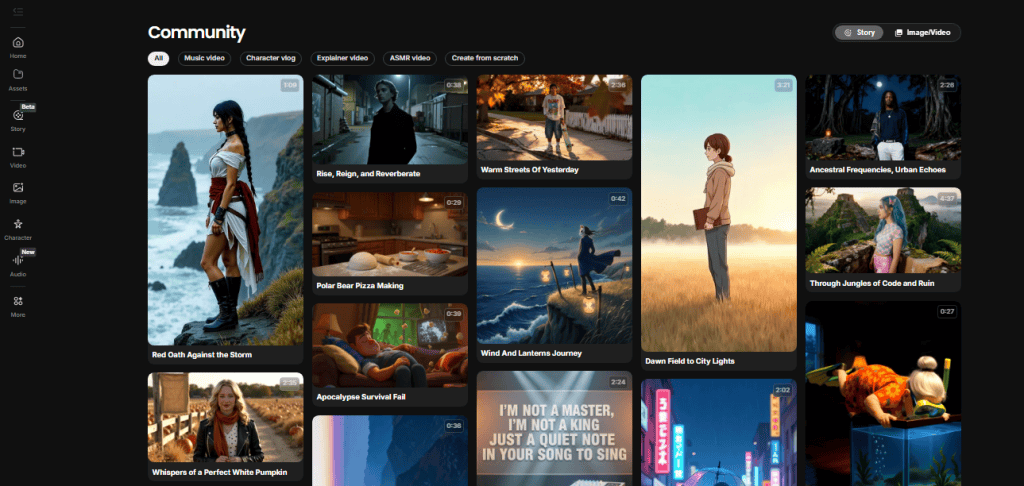Image resolution: width=1024 pixels, height=486 pixels.
Task: Click the Create from scratch button
Action: pos(485,58)
